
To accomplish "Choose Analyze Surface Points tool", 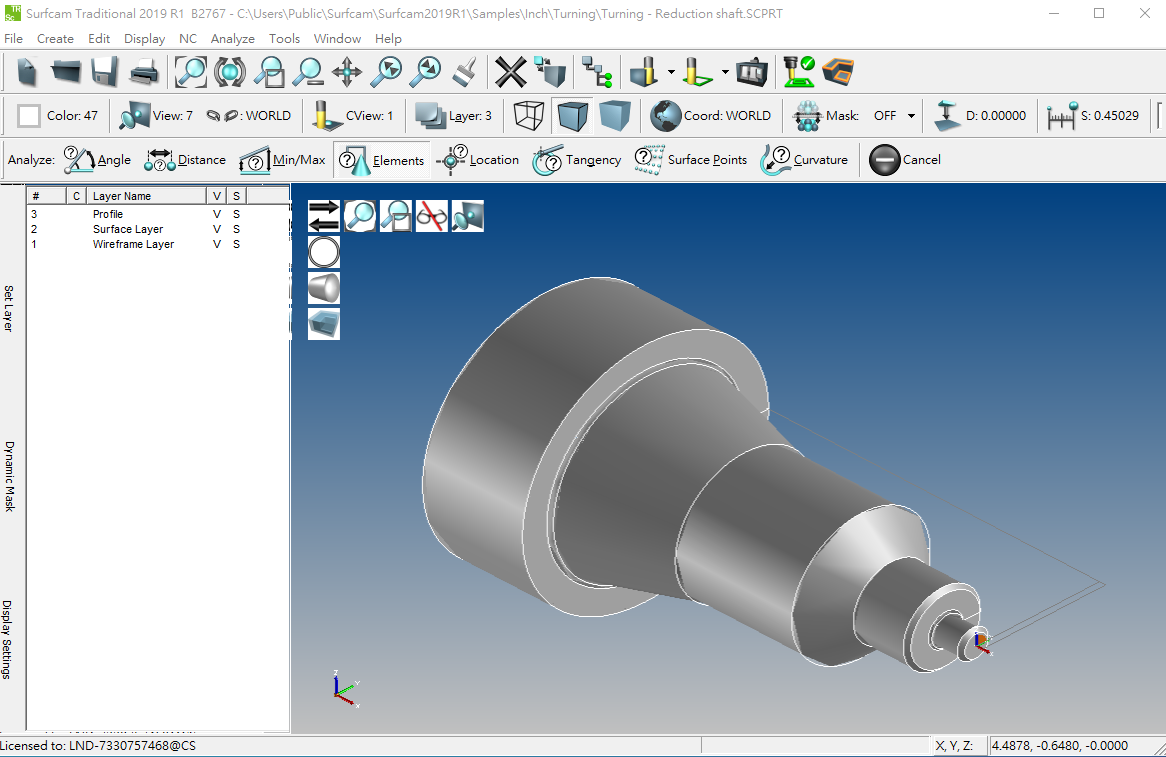I will 691,160.
